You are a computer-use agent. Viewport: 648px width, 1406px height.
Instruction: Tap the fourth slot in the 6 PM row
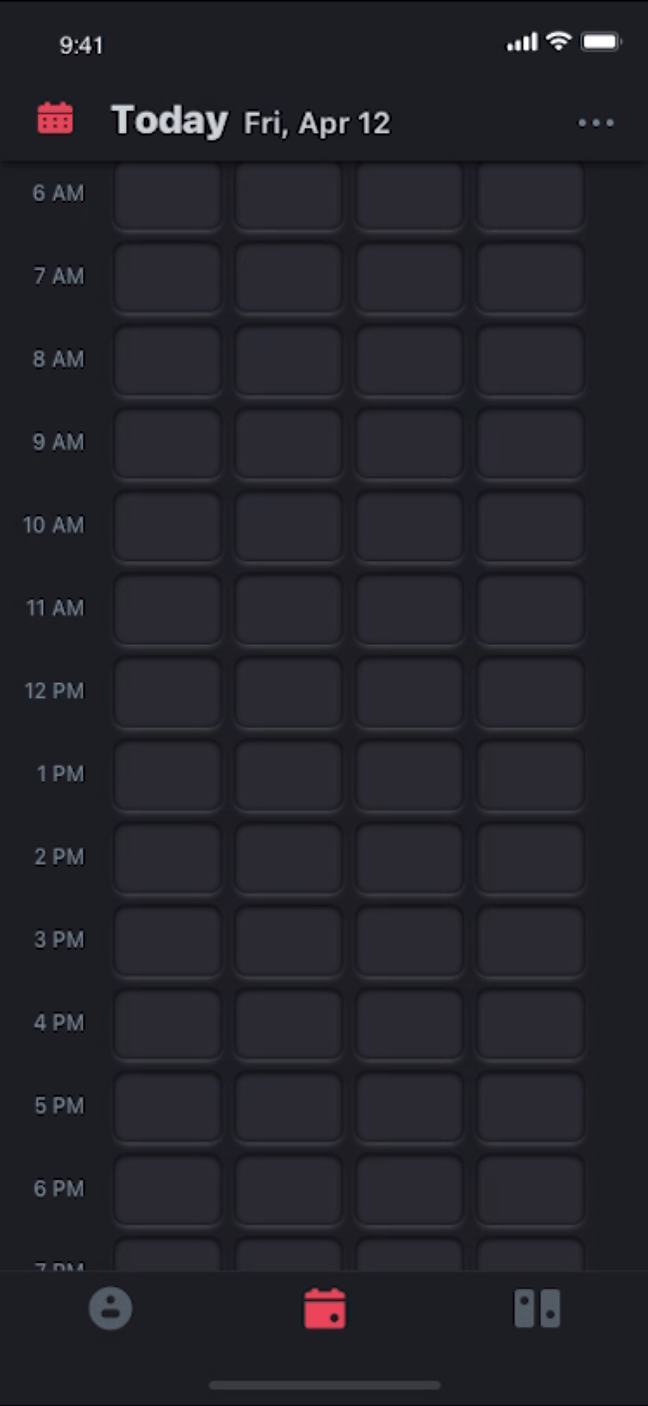click(530, 1190)
